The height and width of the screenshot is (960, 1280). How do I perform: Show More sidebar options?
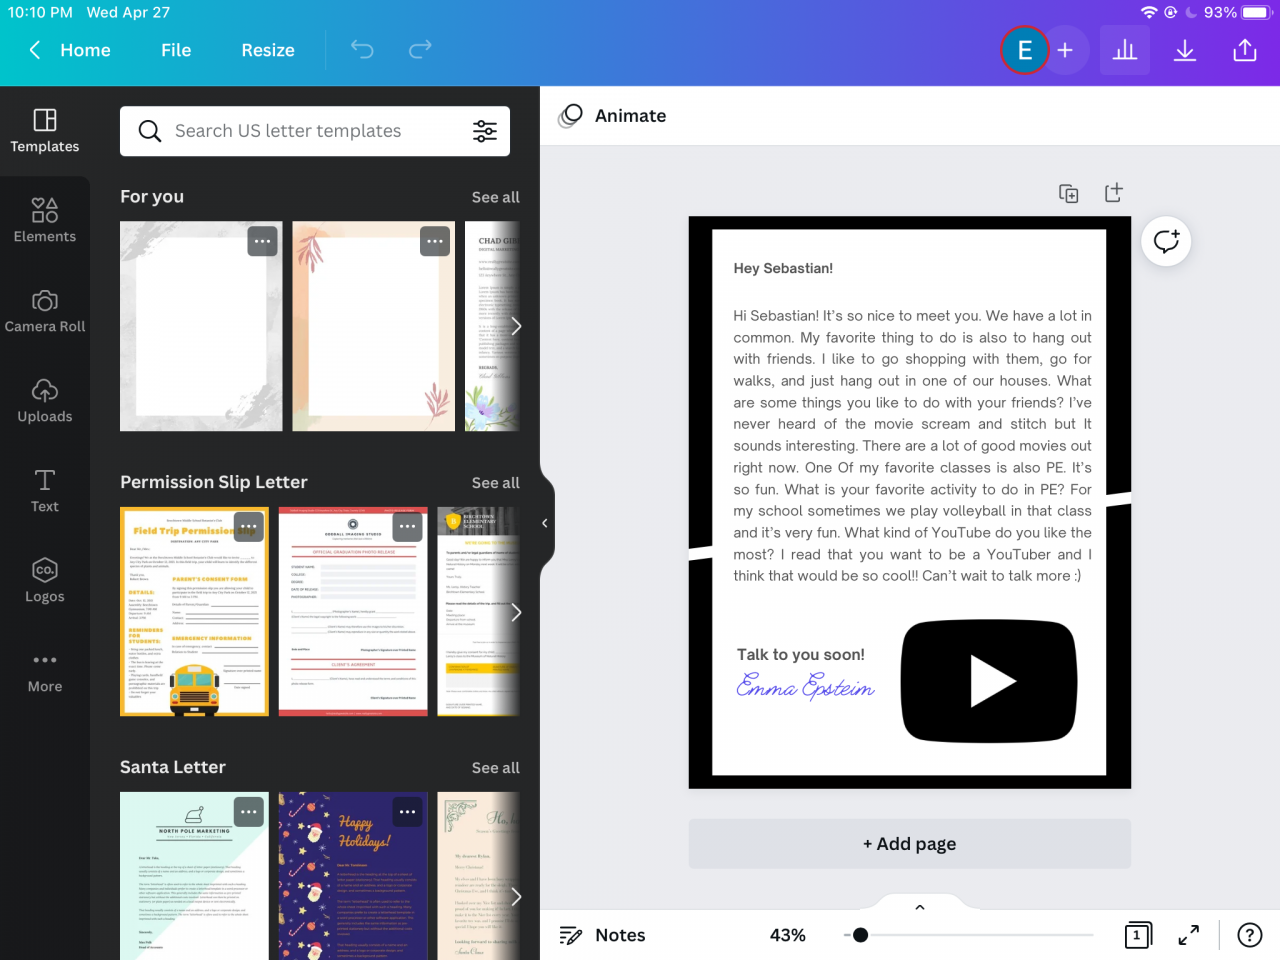pyautogui.click(x=45, y=671)
